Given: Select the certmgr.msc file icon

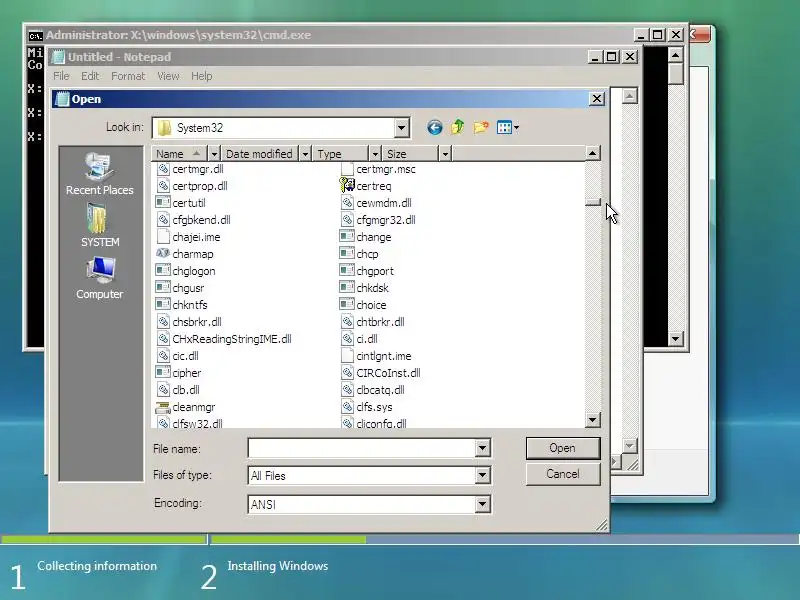Looking at the screenshot, I should click(x=347, y=168).
